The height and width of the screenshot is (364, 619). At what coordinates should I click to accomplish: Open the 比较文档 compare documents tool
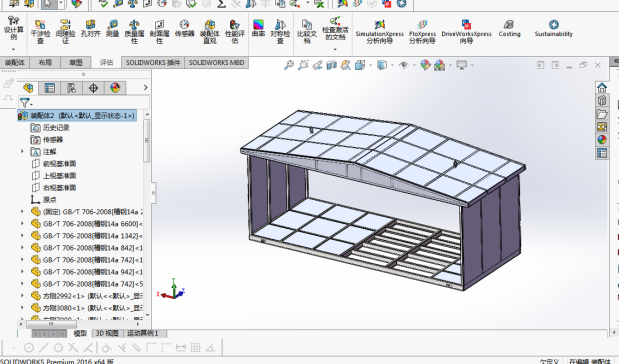(x=307, y=32)
